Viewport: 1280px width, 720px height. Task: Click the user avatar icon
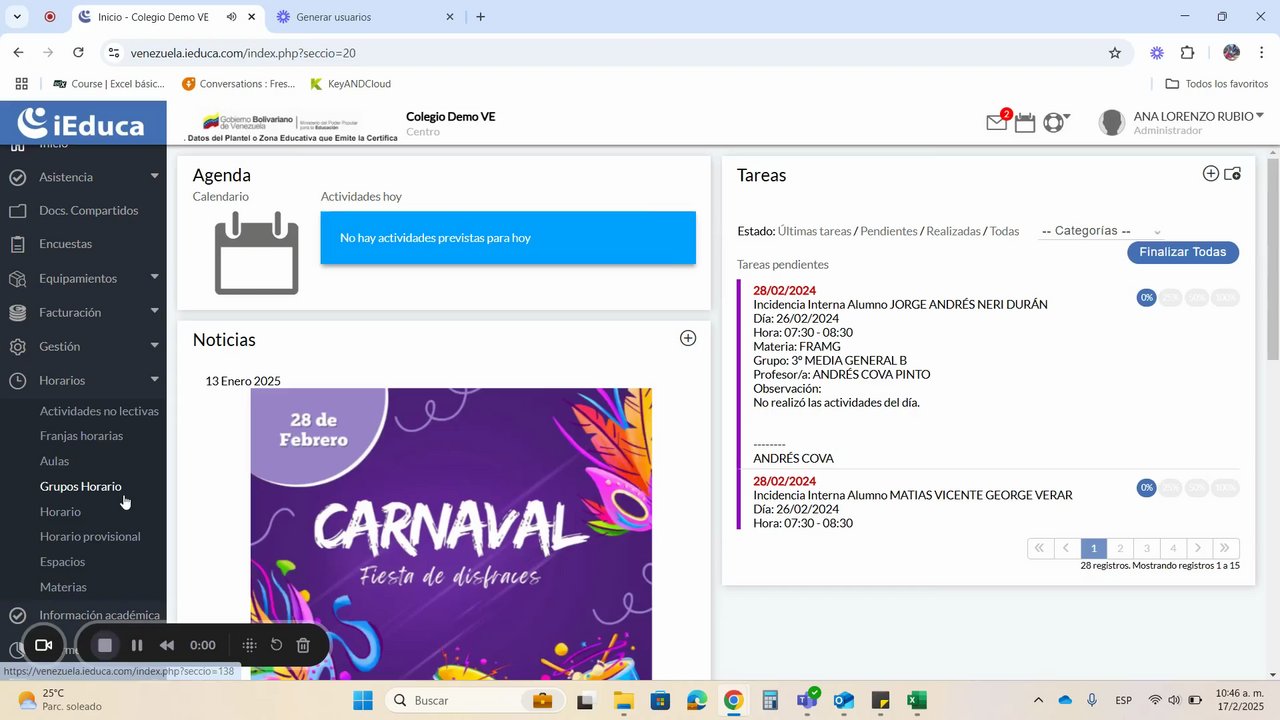(1111, 122)
